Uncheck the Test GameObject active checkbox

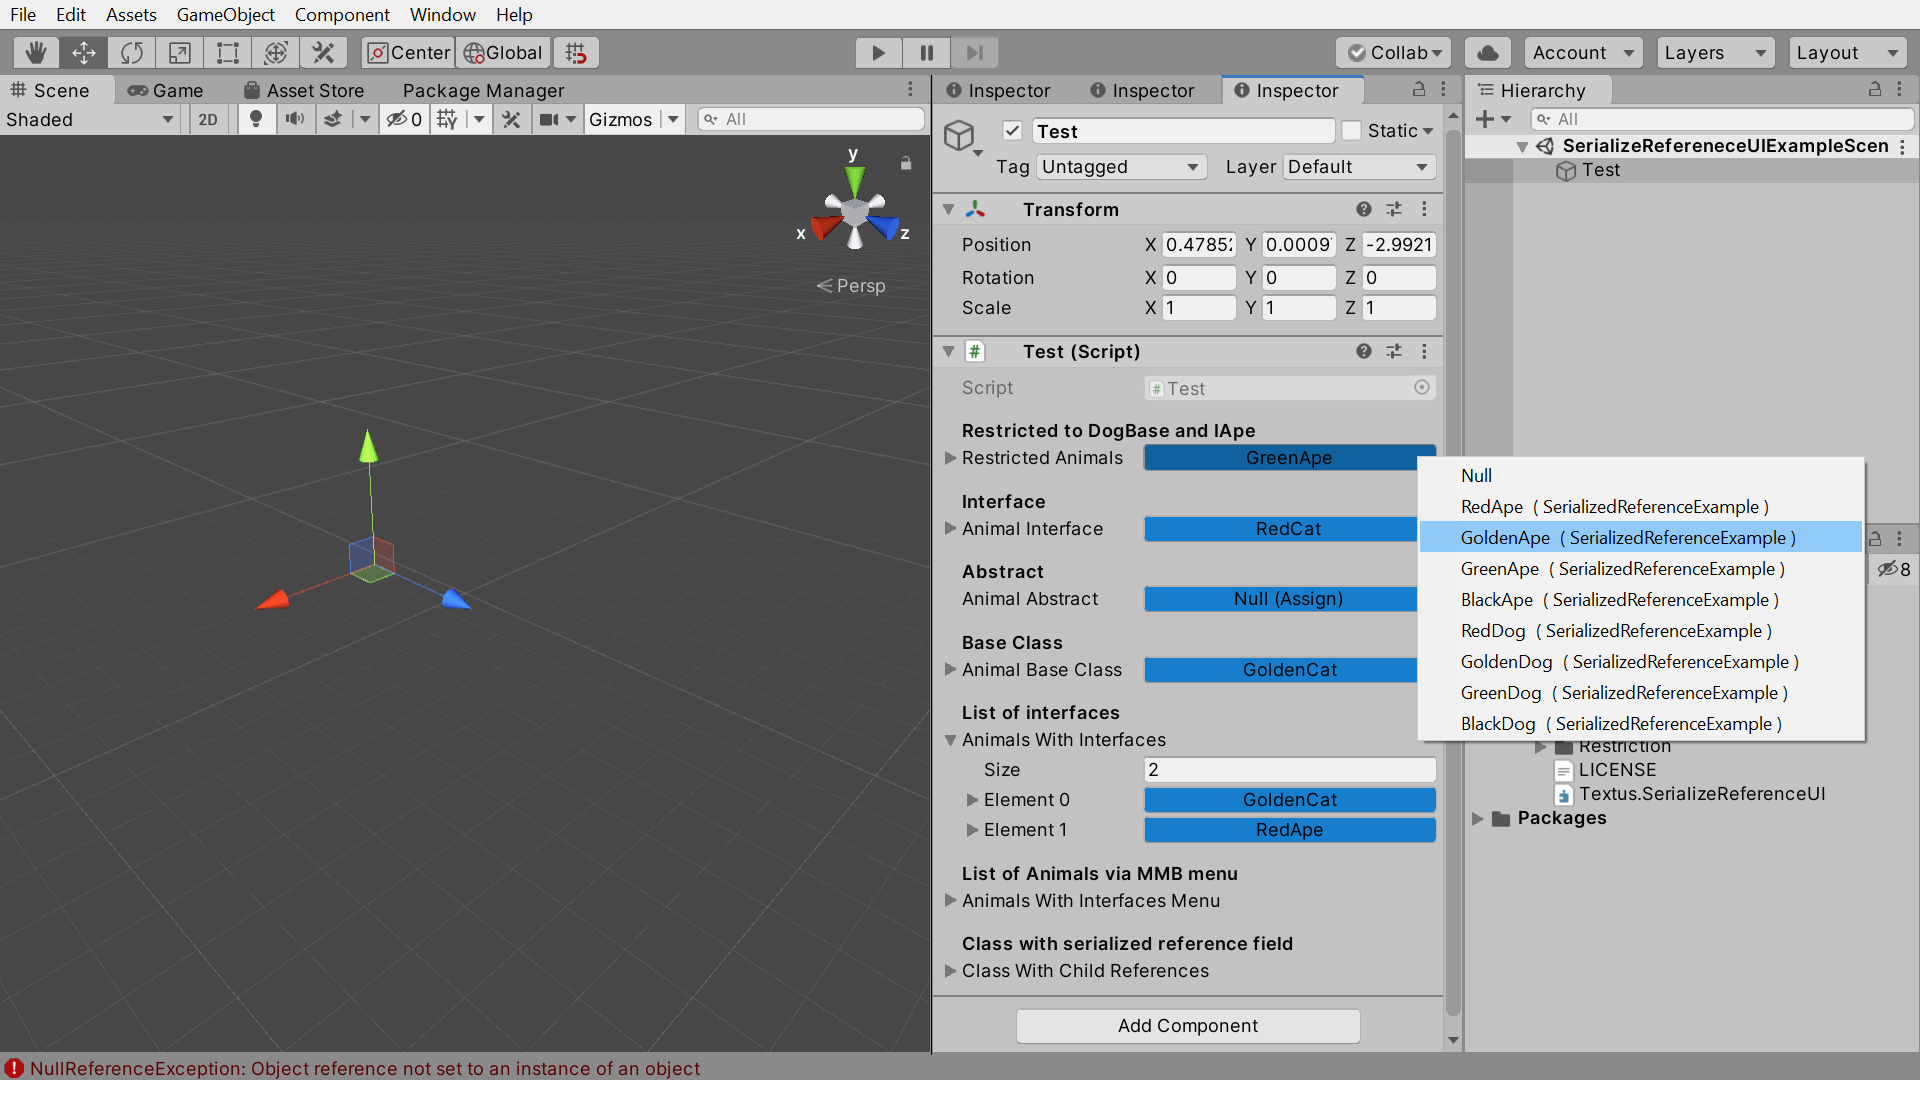[1012, 130]
